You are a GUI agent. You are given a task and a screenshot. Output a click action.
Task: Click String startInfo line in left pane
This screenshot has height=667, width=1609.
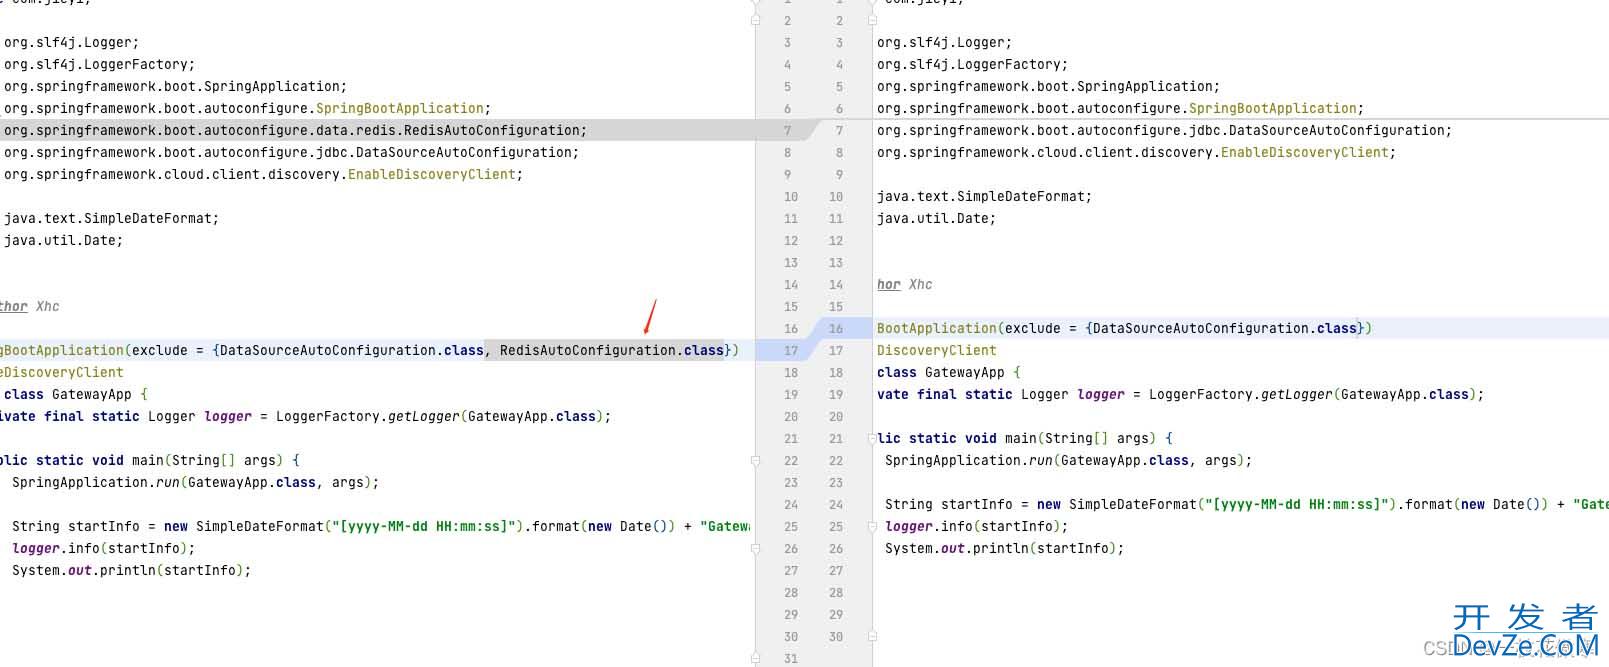point(380,526)
